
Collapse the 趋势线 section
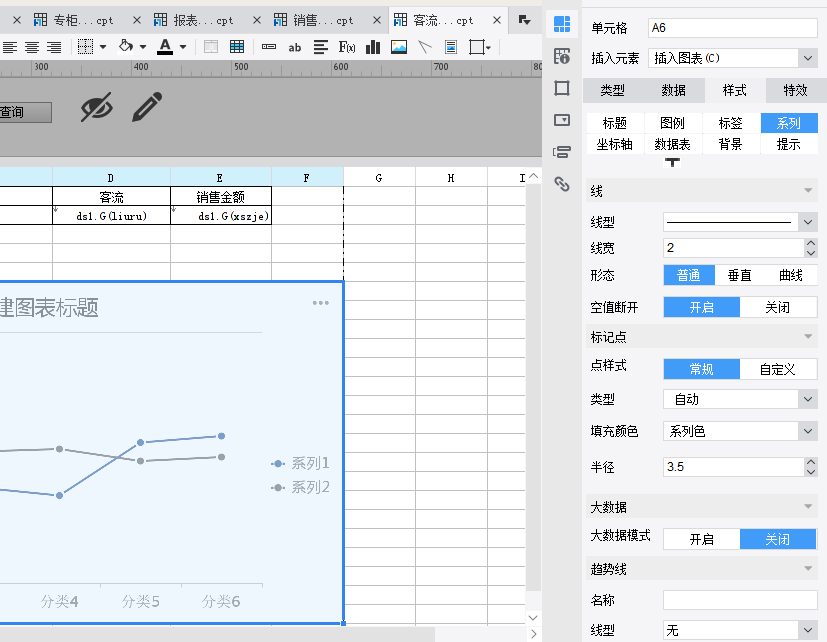tap(808, 569)
